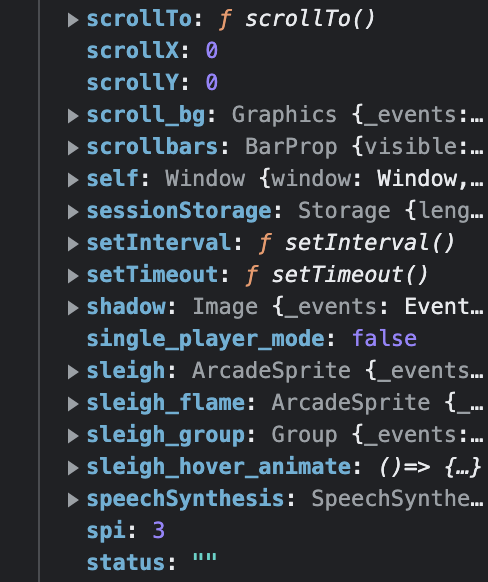Click the single_player_mode property name
Image resolution: width=488 pixels, height=582 pixels.
coord(206,339)
